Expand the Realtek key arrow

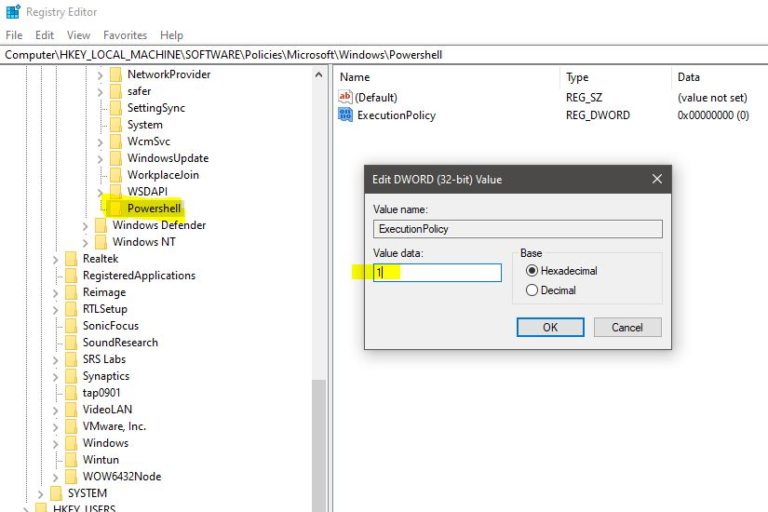pos(55,260)
